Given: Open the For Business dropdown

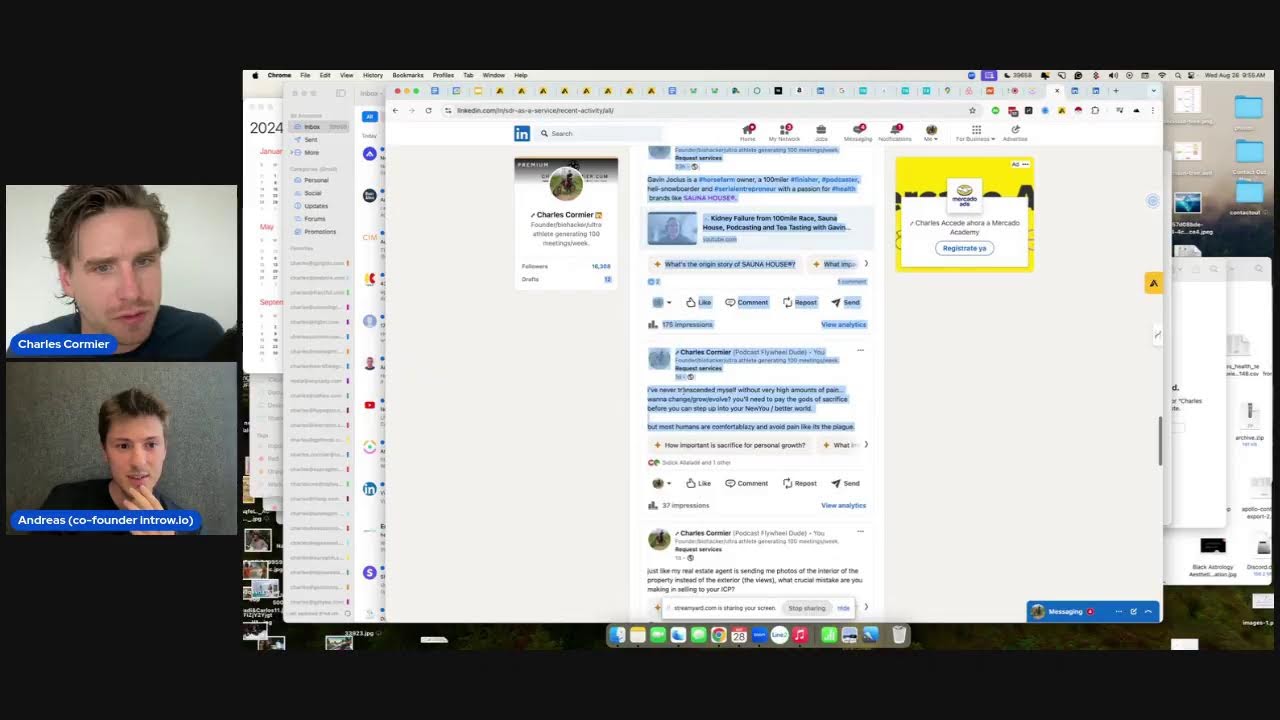Looking at the screenshot, I should point(975,132).
